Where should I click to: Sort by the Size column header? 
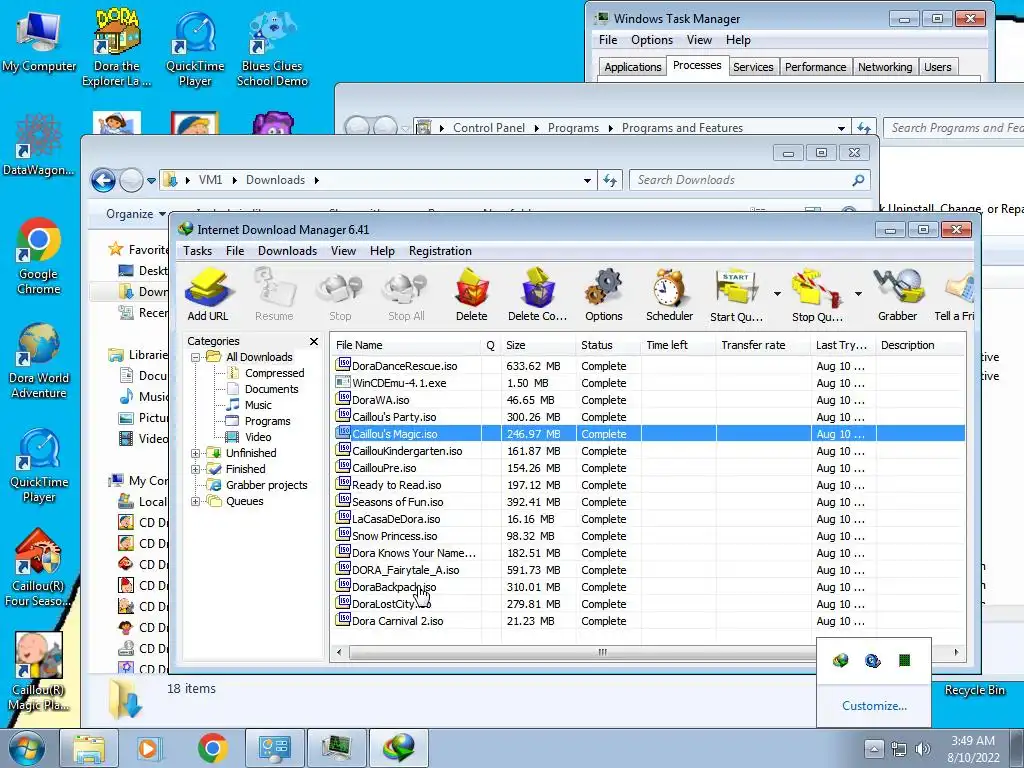538,345
